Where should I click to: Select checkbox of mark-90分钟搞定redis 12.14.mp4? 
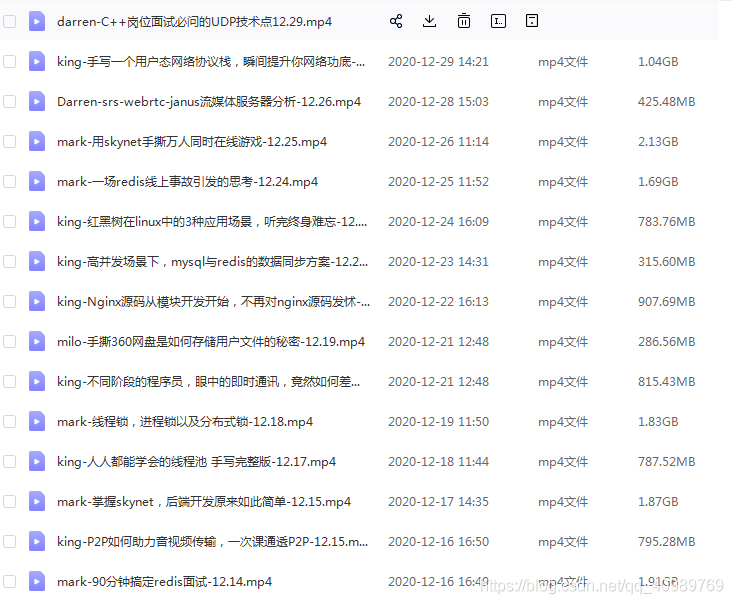click(x=9, y=581)
